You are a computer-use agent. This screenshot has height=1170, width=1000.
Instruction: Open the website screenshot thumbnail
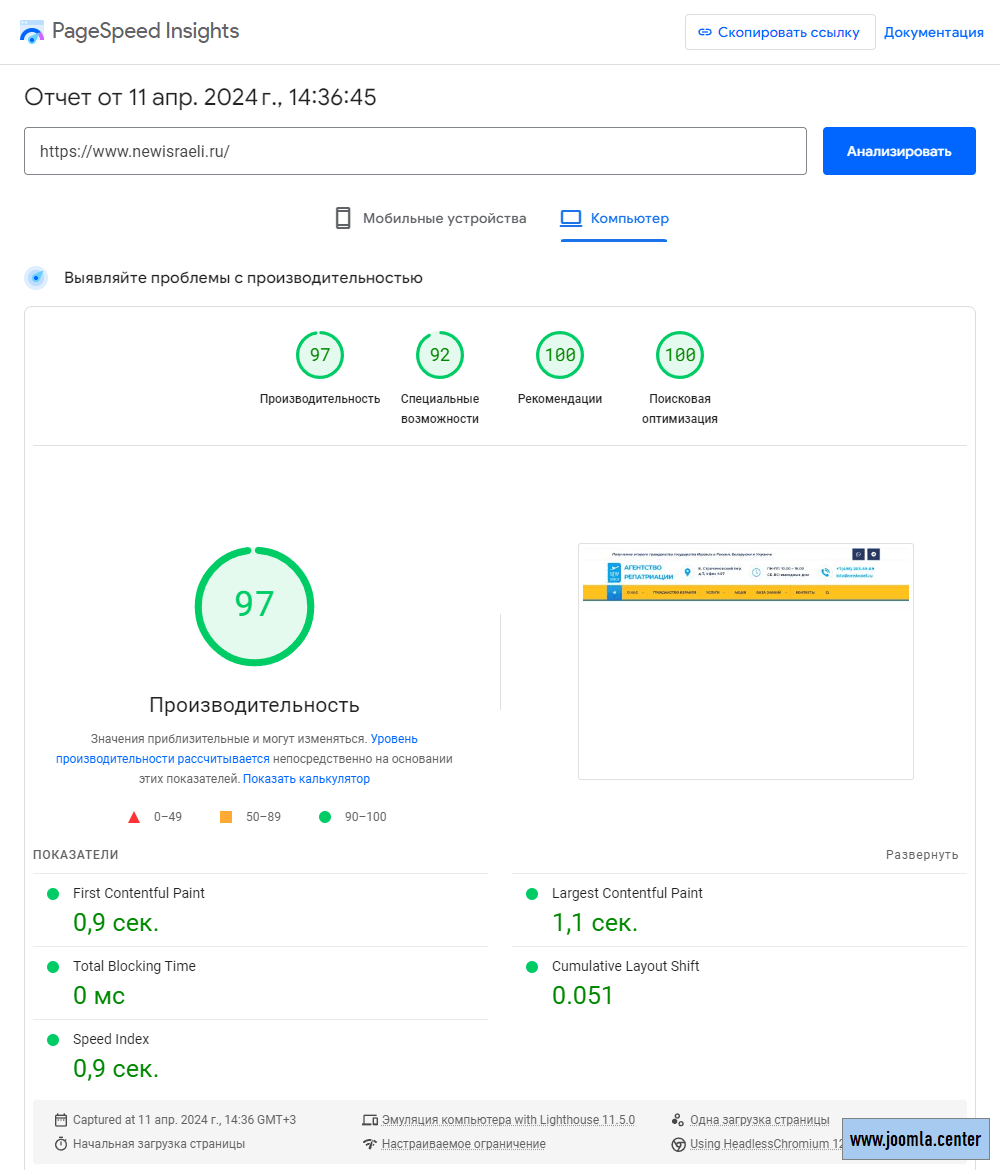pos(745,661)
